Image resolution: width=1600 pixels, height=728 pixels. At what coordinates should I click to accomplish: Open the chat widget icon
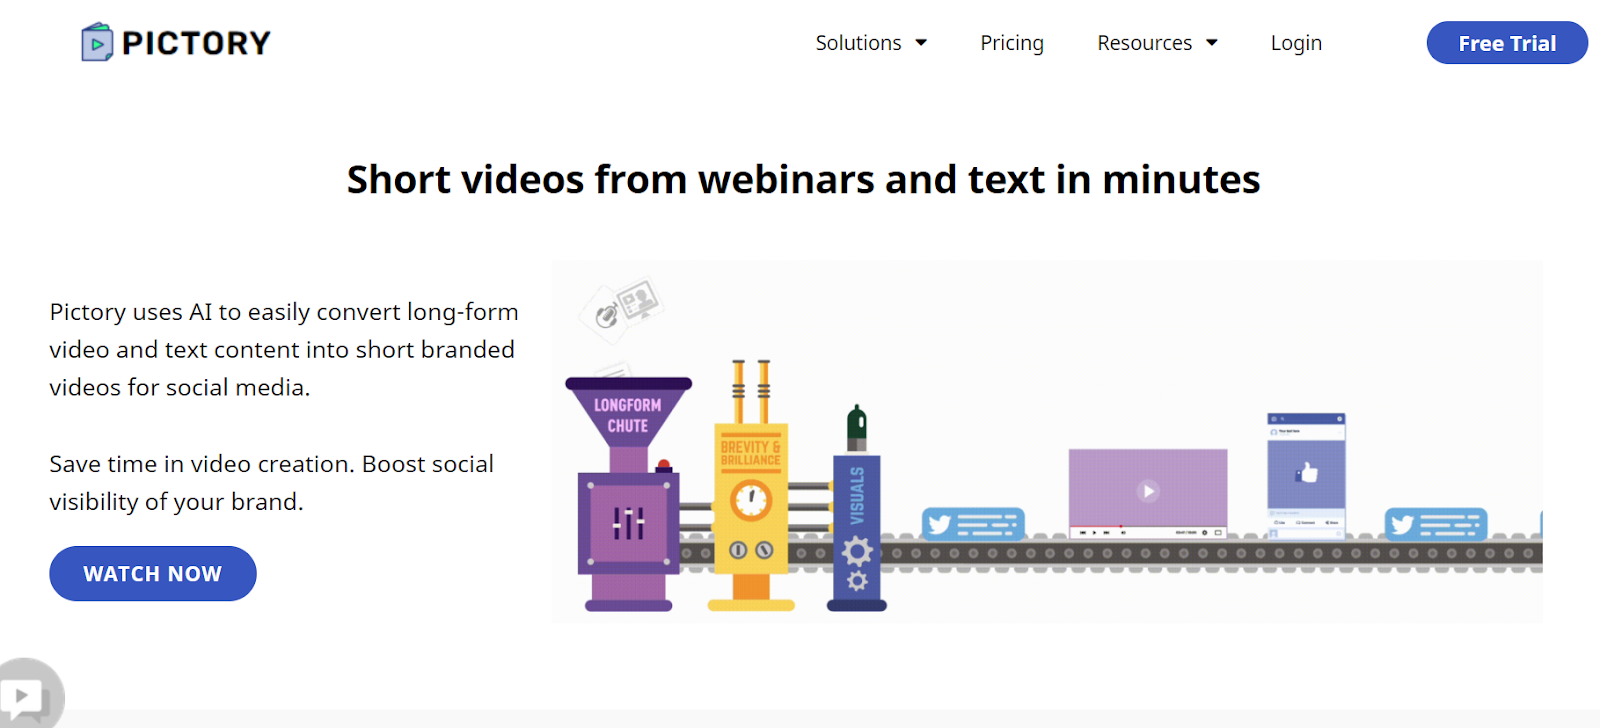click(30, 694)
